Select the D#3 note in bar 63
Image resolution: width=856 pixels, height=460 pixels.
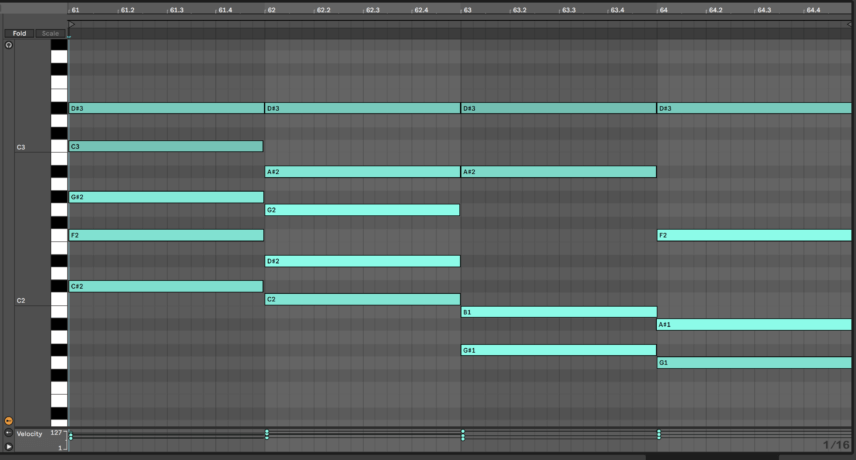[558, 108]
